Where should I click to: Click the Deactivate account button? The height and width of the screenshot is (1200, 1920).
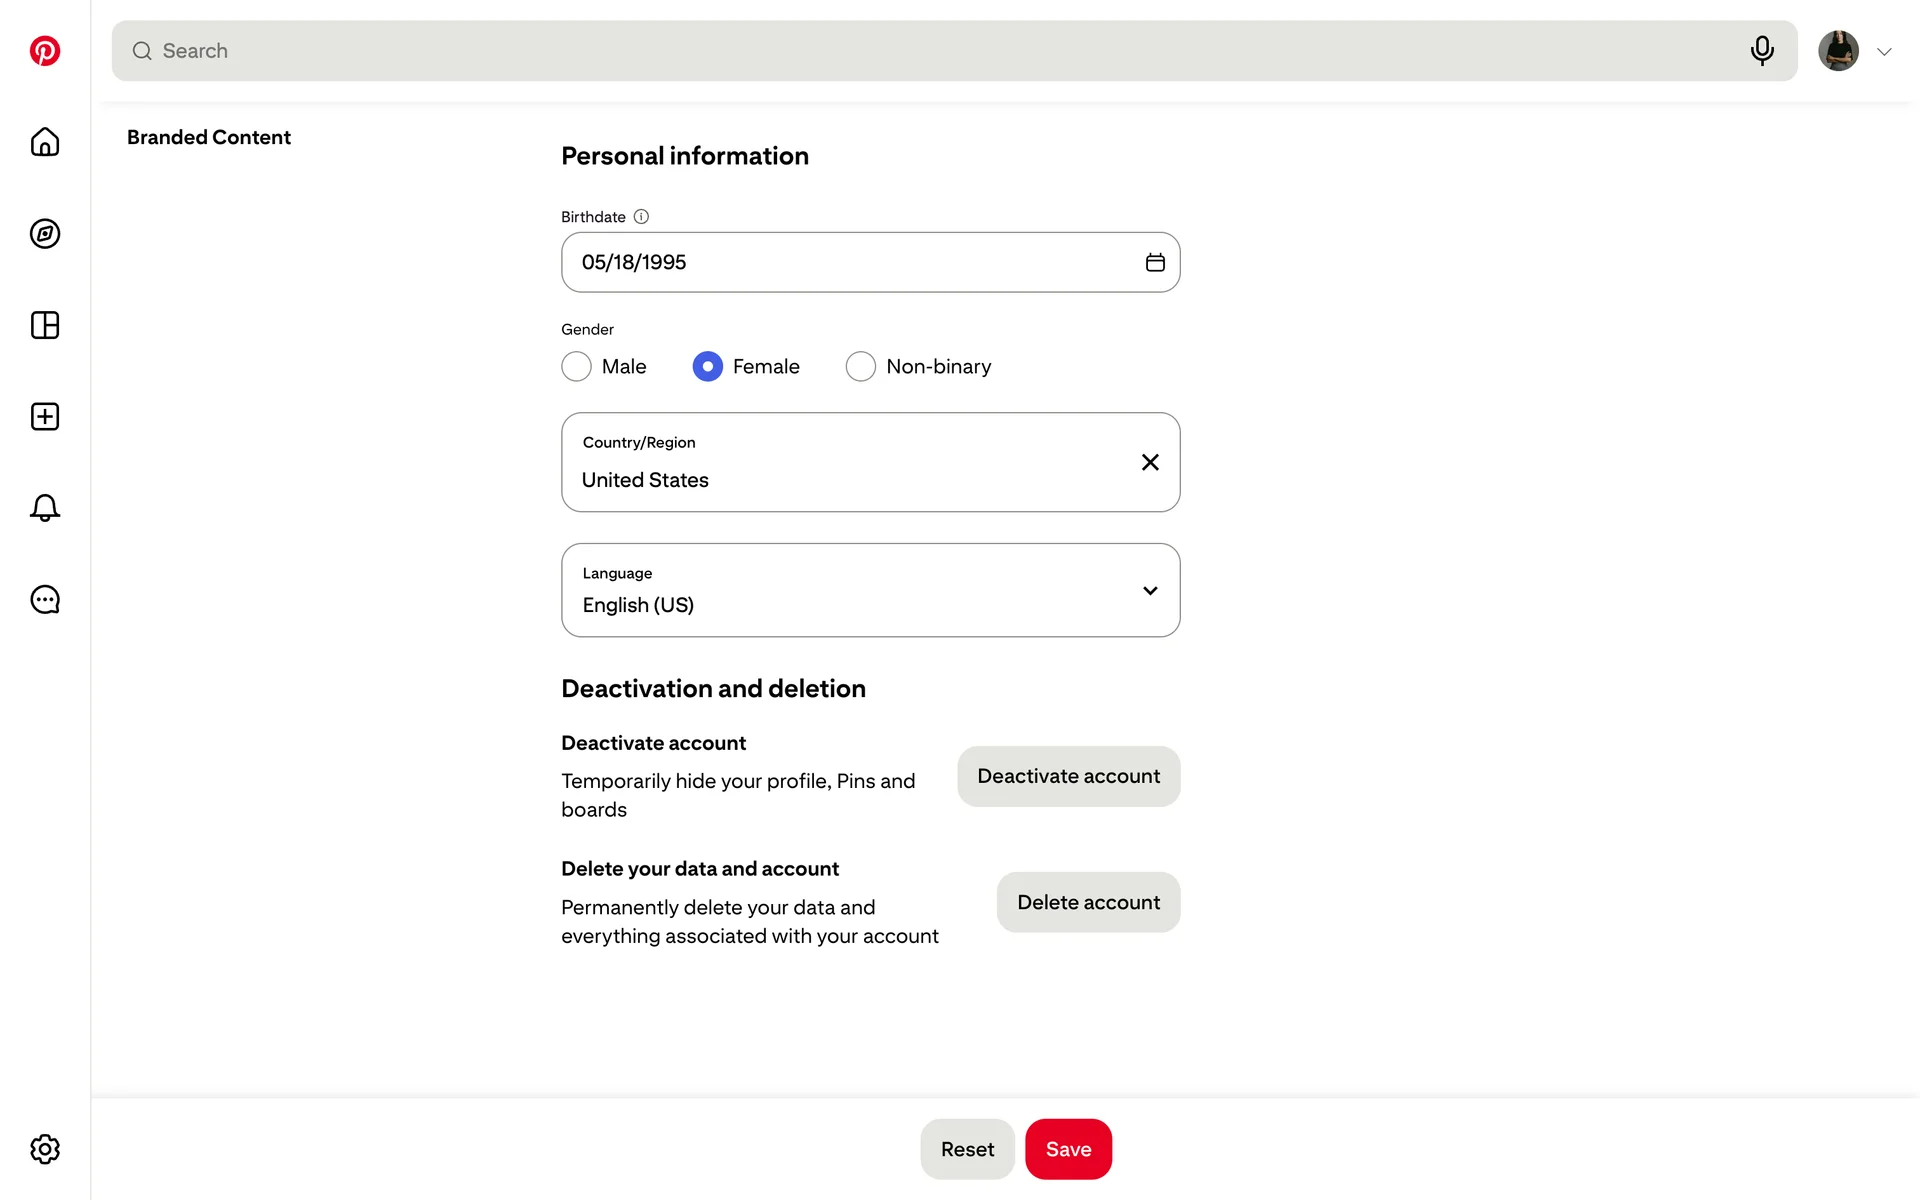tap(1068, 776)
